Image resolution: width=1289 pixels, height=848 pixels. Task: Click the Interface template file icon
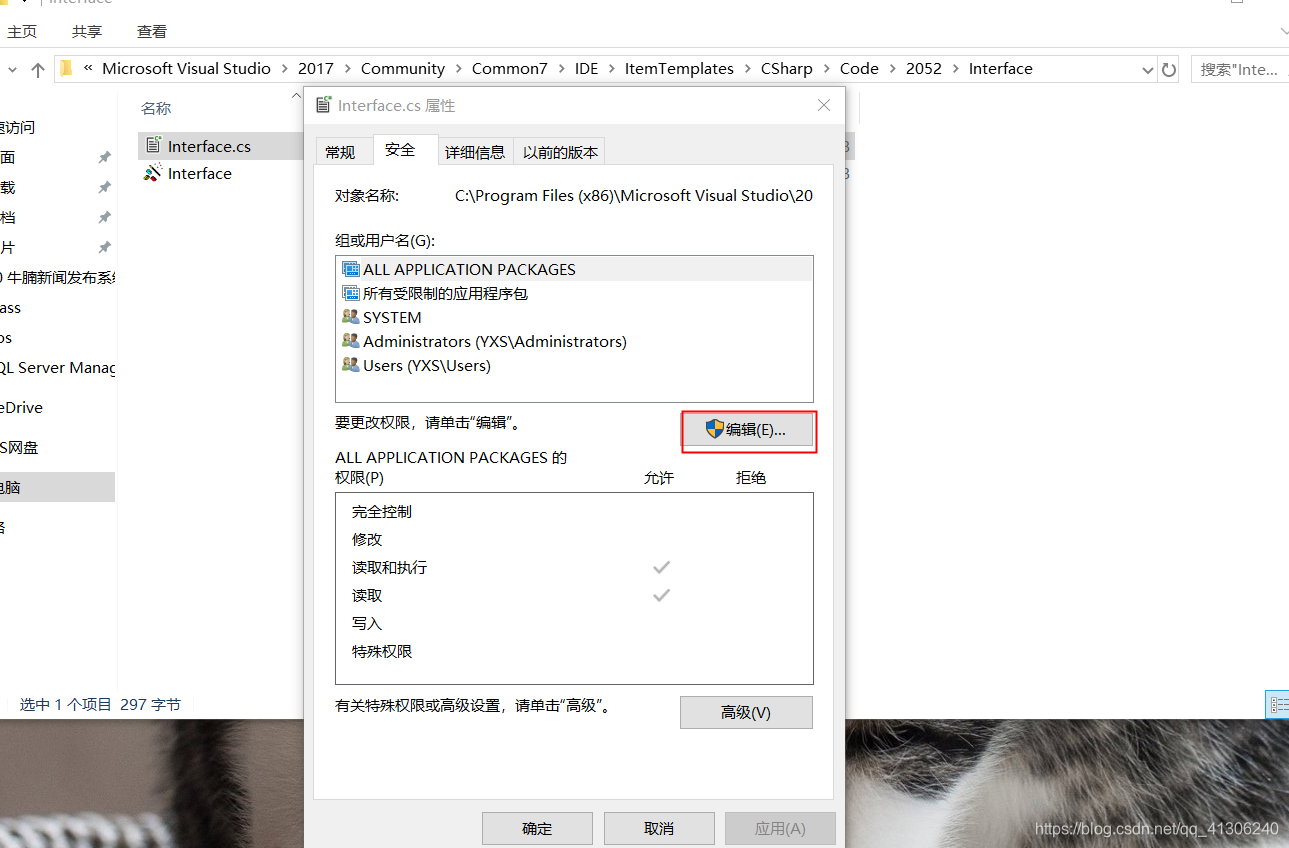point(153,173)
